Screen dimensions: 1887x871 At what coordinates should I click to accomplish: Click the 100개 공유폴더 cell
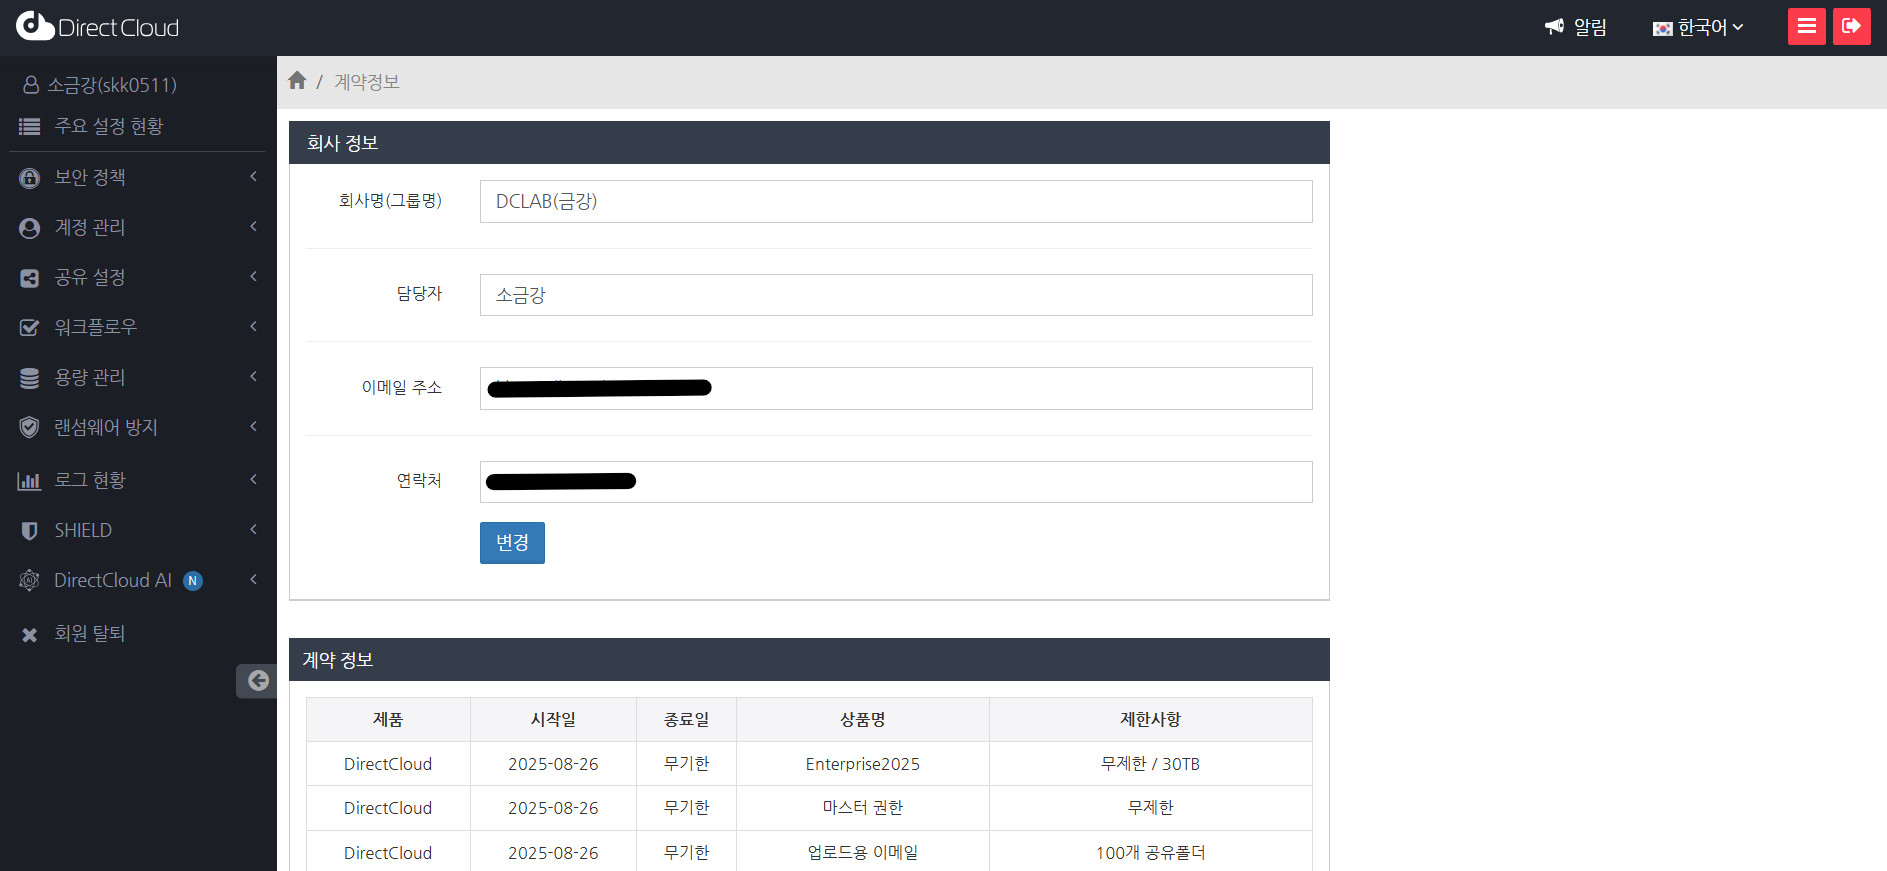(1151, 853)
